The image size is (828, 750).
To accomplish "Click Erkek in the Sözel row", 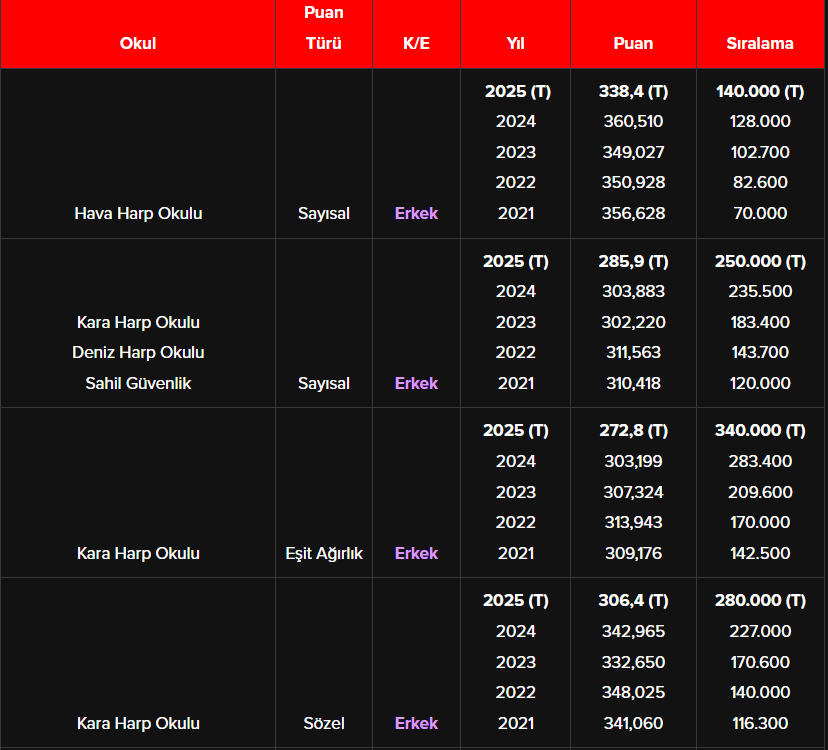I will pos(416,724).
